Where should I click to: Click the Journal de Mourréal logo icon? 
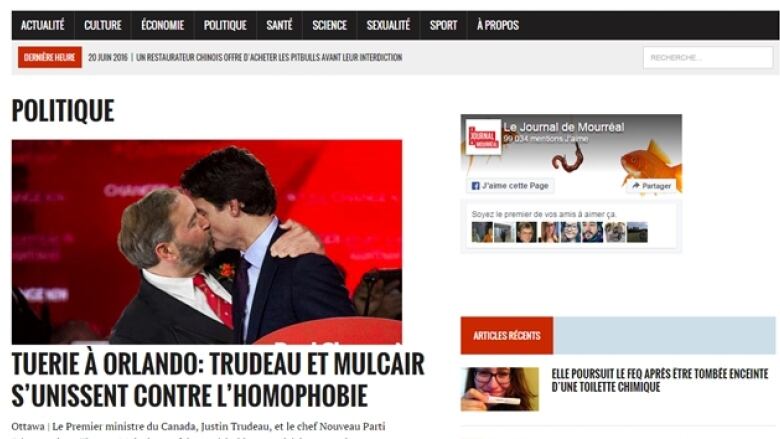(x=484, y=137)
